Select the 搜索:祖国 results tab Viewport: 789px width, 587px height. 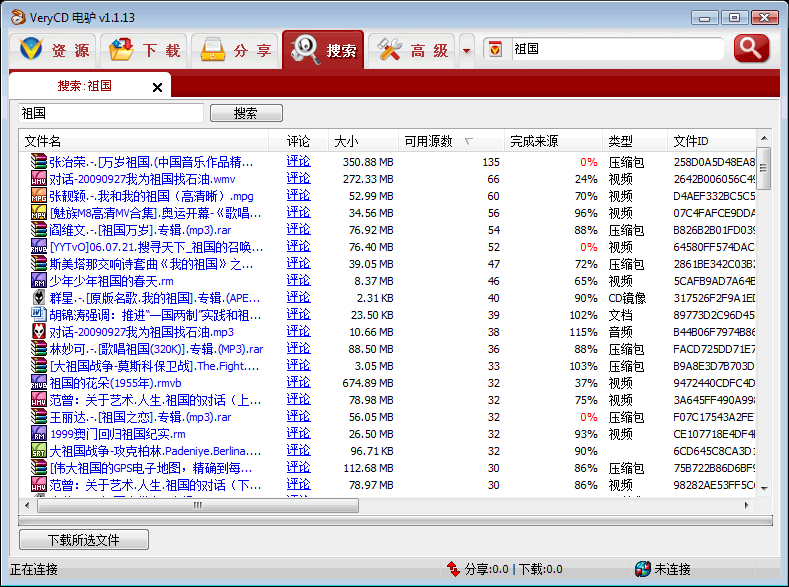coord(85,86)
